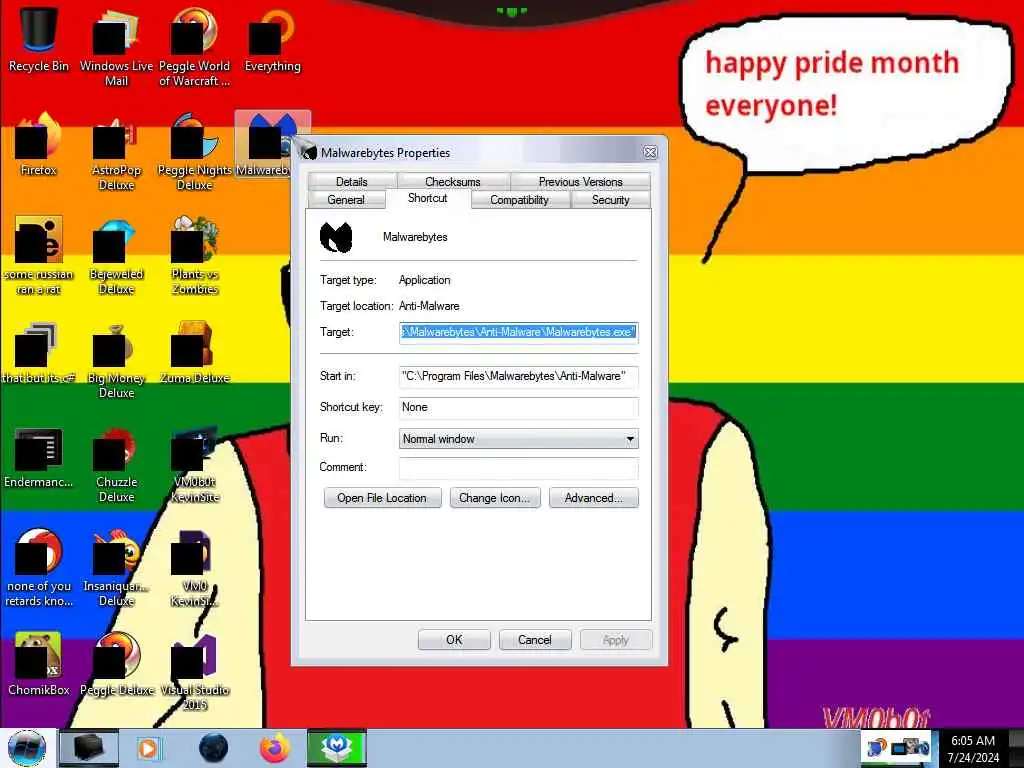This screenshot has width=1024, height=768.
Task: Click the Malwarebytes installer taskbar button
Action: tap(337, 748)
